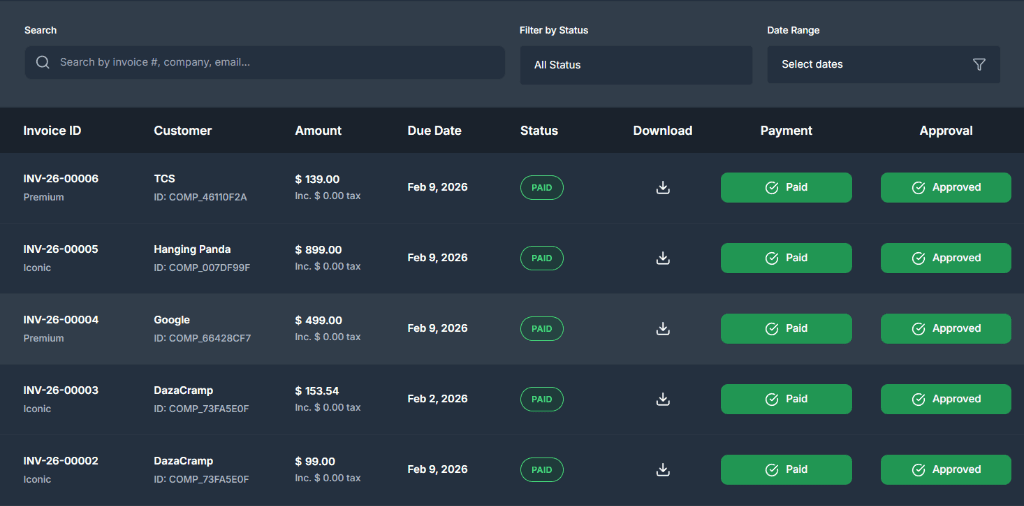
Task: Click Iconic plan label under INV-26-00005
Action: coord(37,268)
